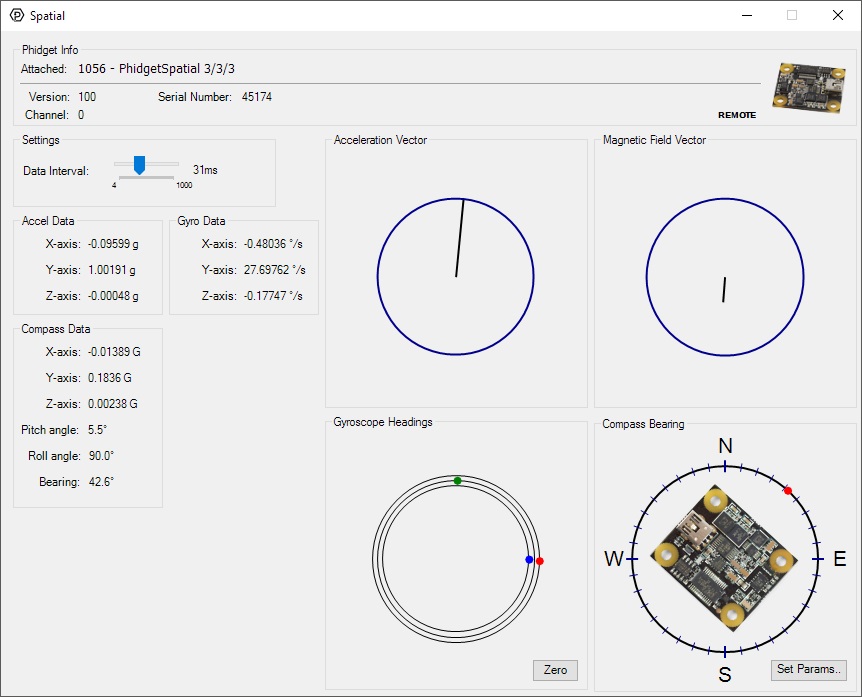Click the Compass X-axis value -0.01389 G
Screen dimensions: 862x697
pyautogui.click(x=114, y=352)
